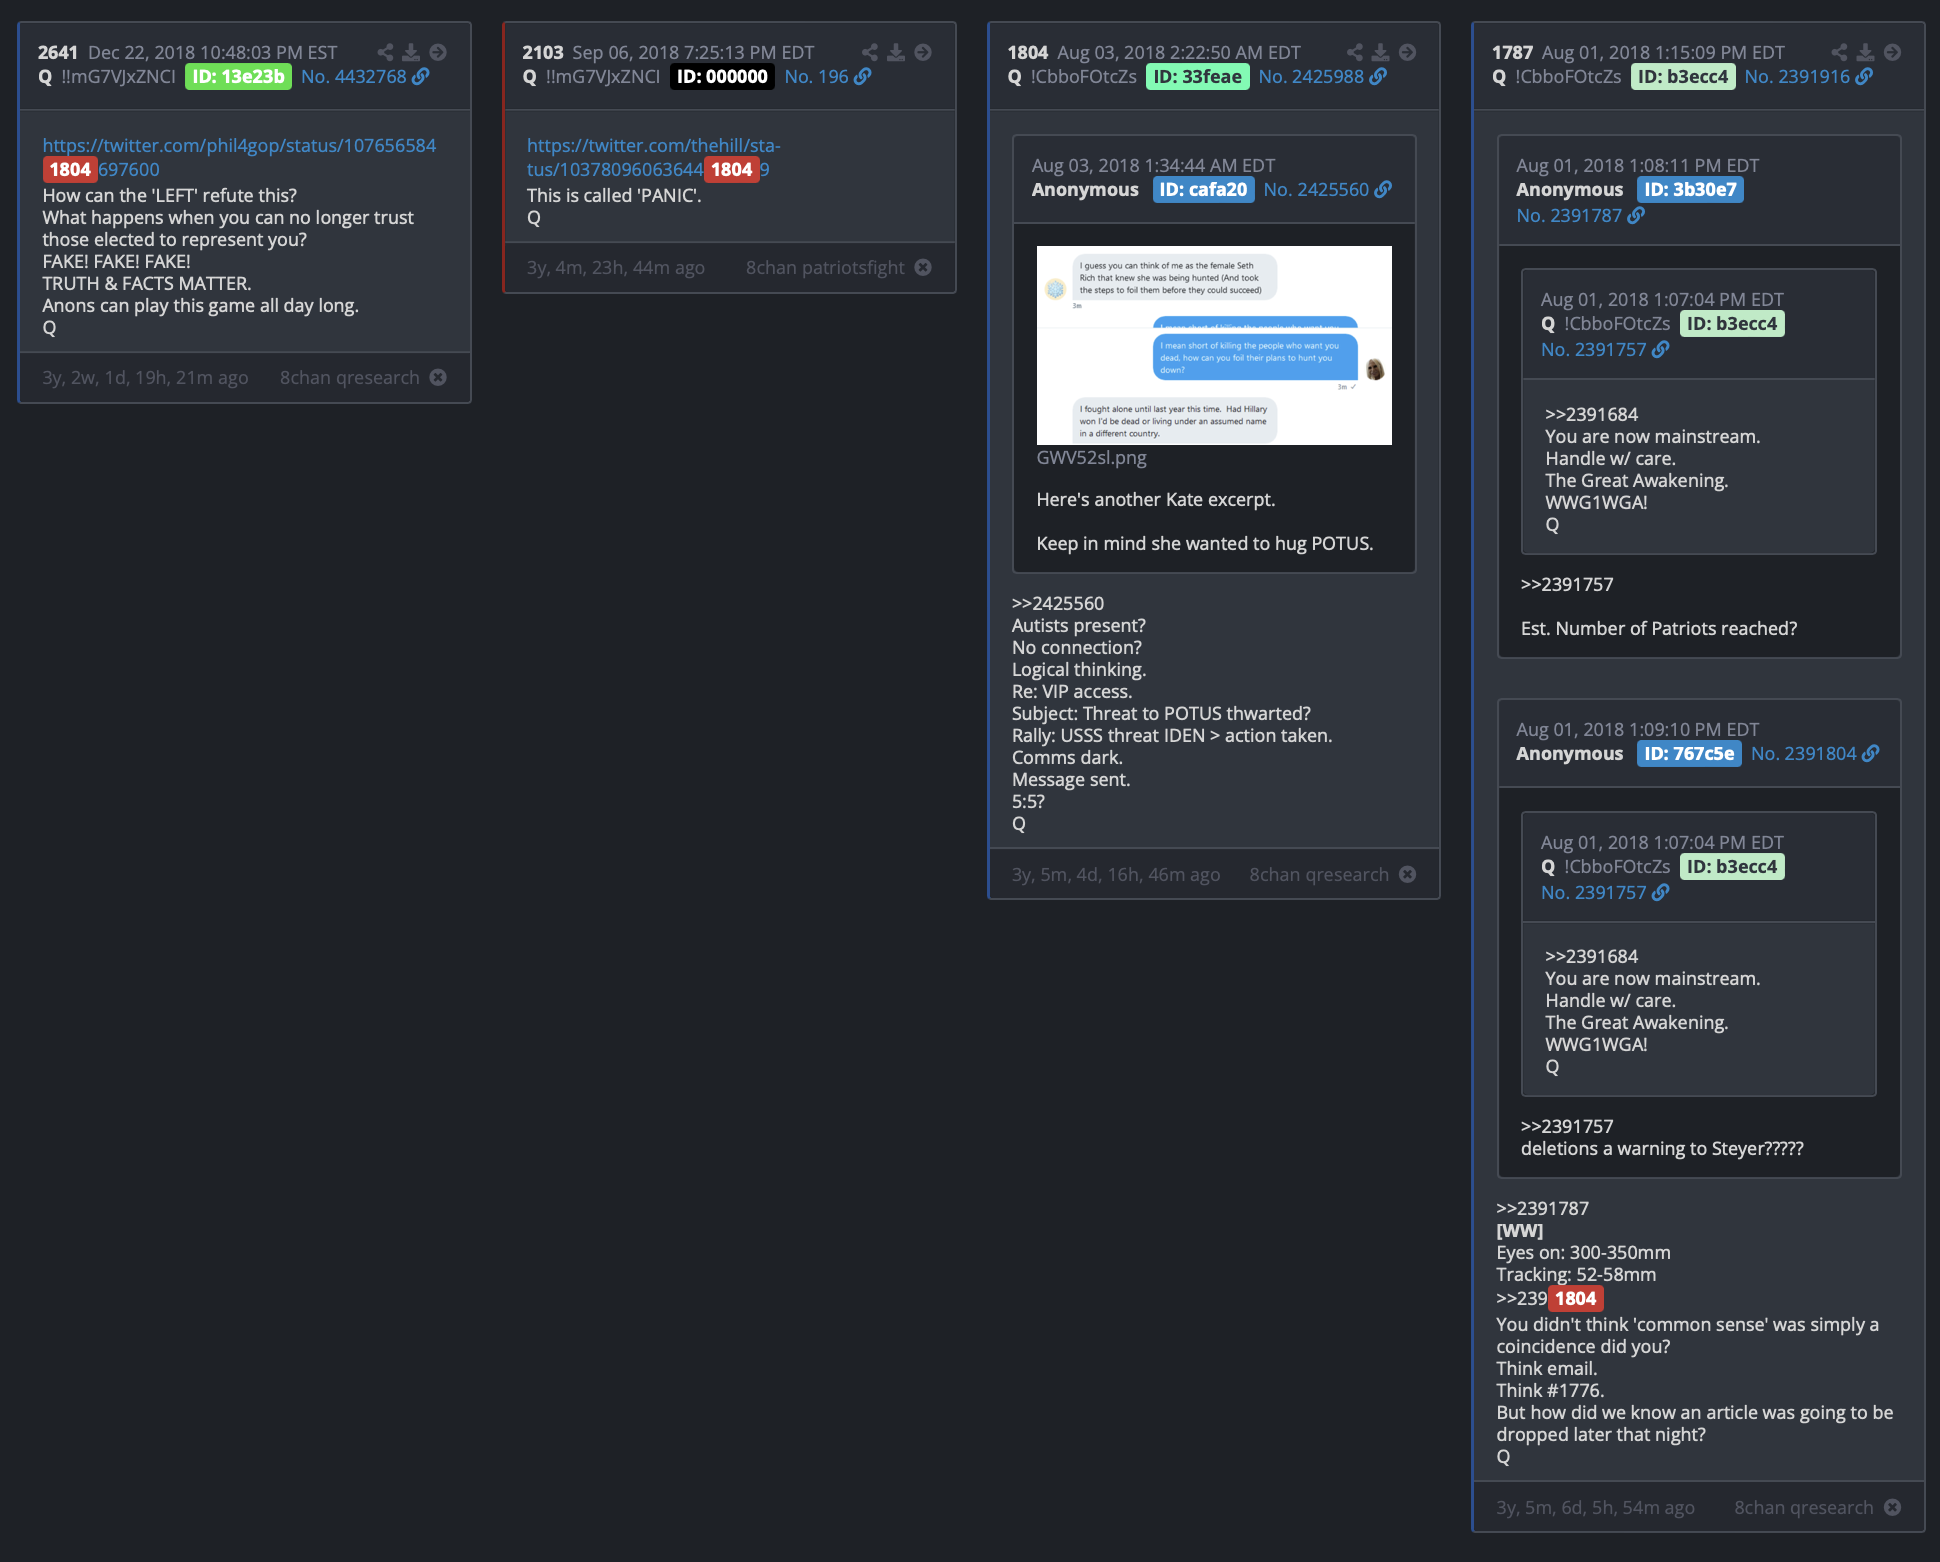The width and height of the screenshot is (1940, 1562).
Task: Click post number 1787 heading
Action: pyautogui.click(x=1512, y=52)
